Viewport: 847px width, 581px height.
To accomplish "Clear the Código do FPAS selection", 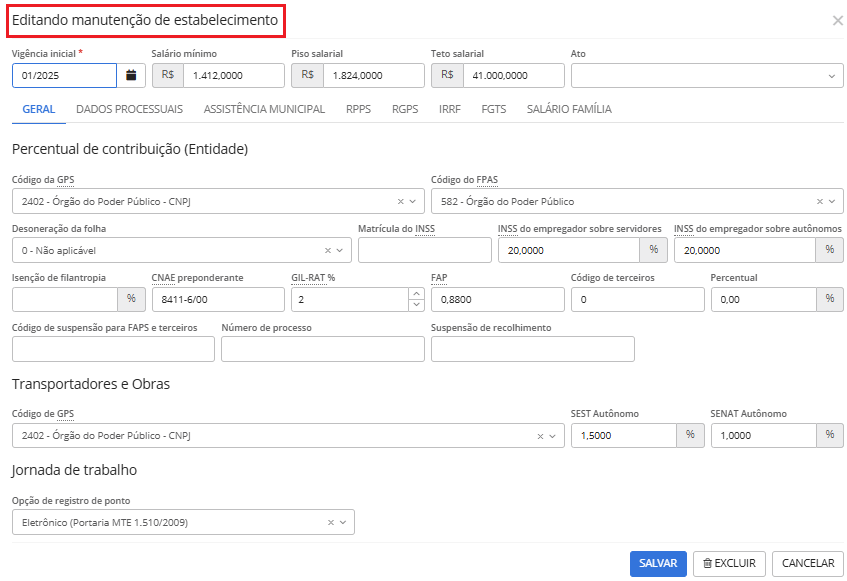I will tap(819, 201).
